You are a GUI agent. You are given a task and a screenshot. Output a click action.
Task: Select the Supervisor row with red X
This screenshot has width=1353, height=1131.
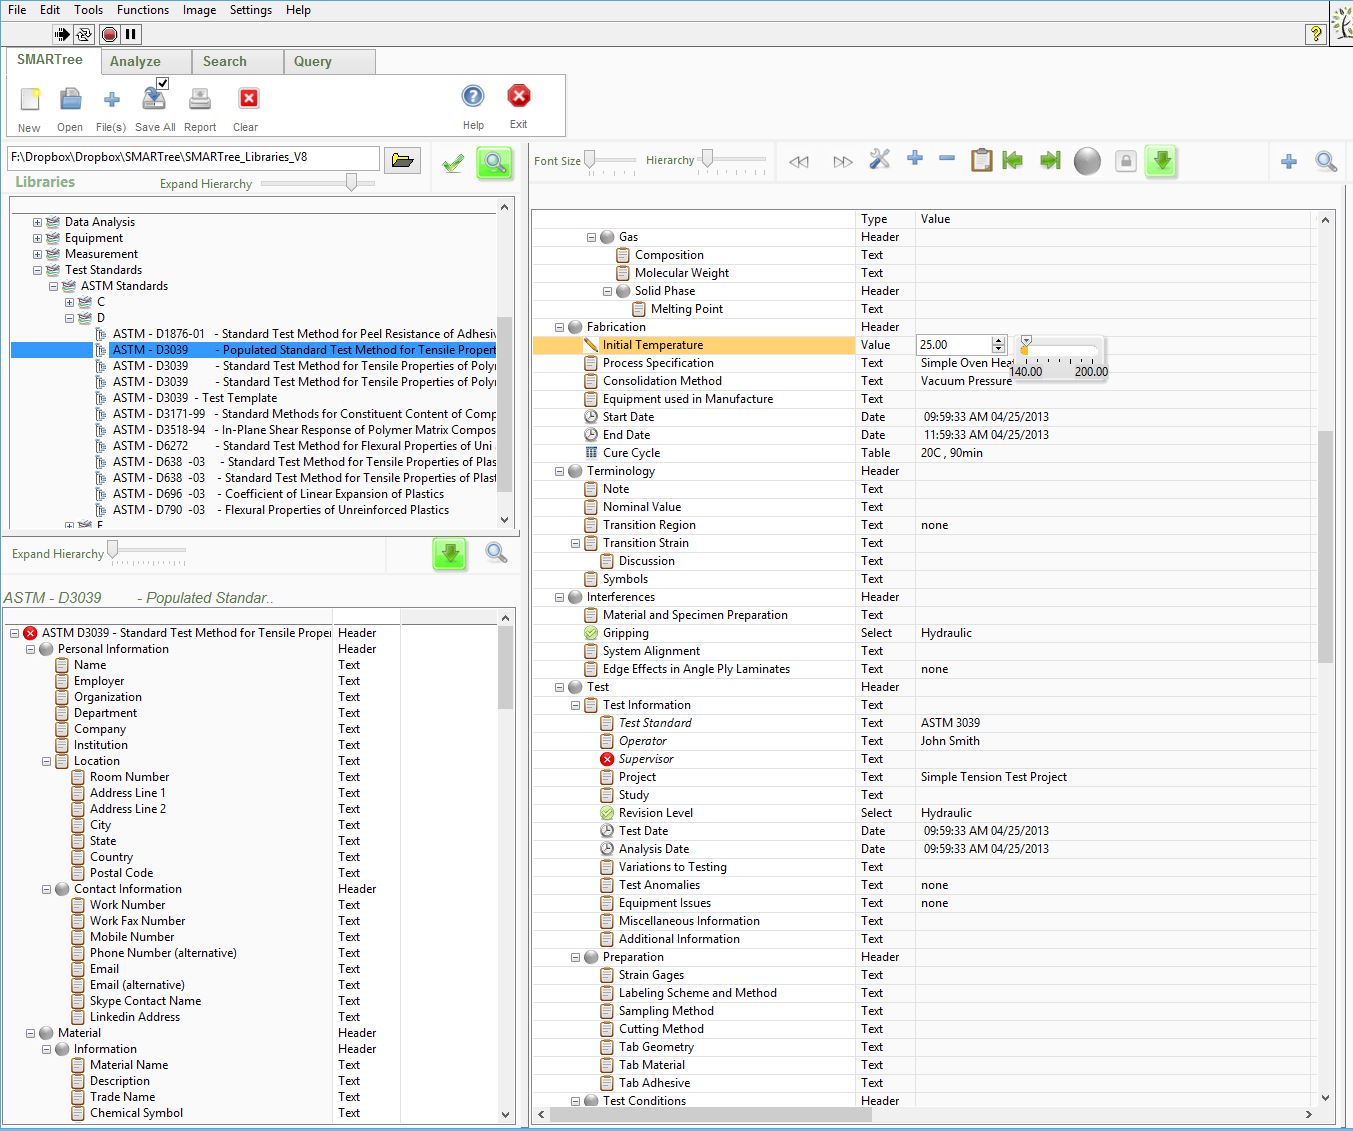pos(646,759)
